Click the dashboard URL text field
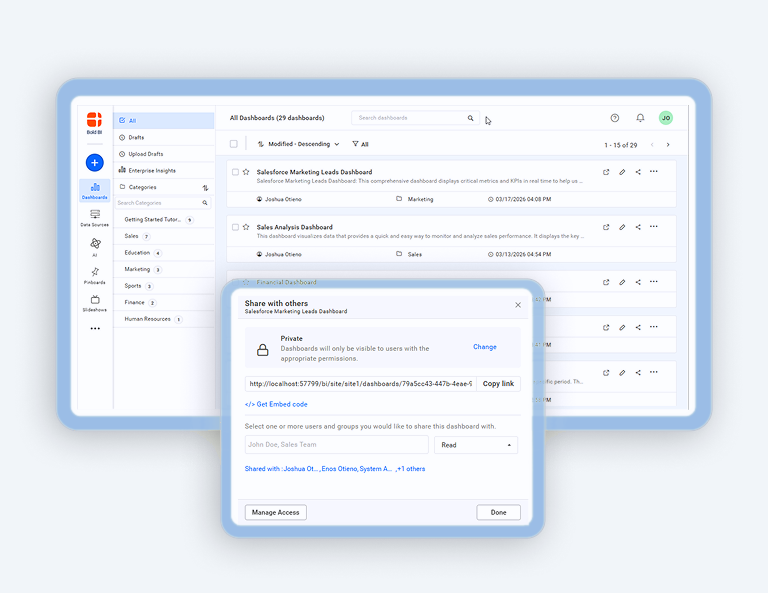This screenshot has width=768, height=593. [x=360, y=384]
